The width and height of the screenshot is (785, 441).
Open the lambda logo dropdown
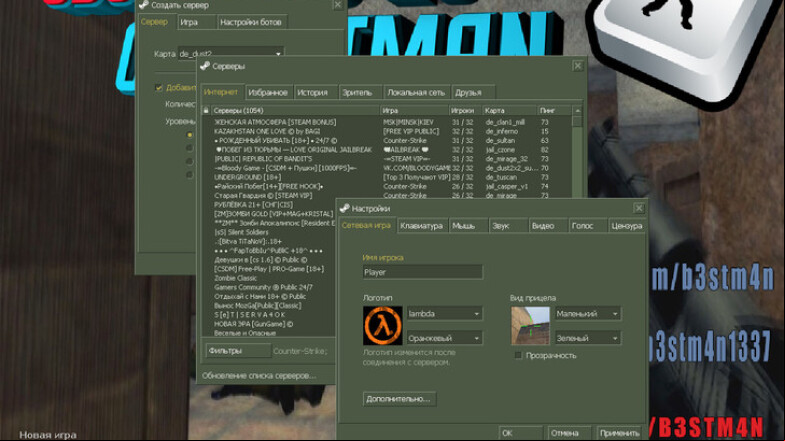click(x=444, y=314)
